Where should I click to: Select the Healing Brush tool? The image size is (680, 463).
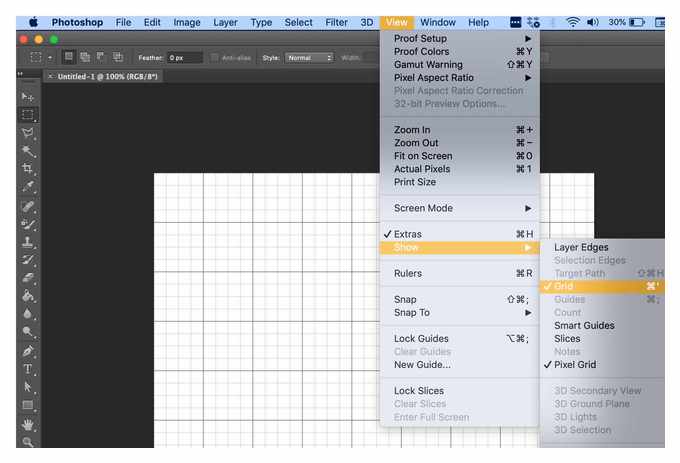pyautogui.click(x=28, y=206)
